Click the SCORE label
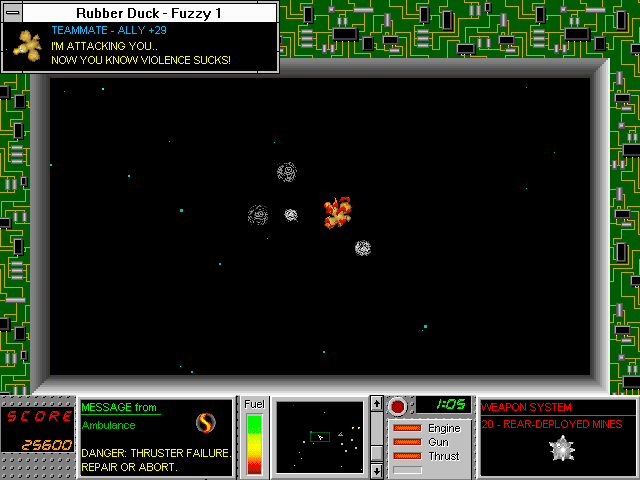Image resolution: width=640 pixels, height=480 pixels. point(40,416)
